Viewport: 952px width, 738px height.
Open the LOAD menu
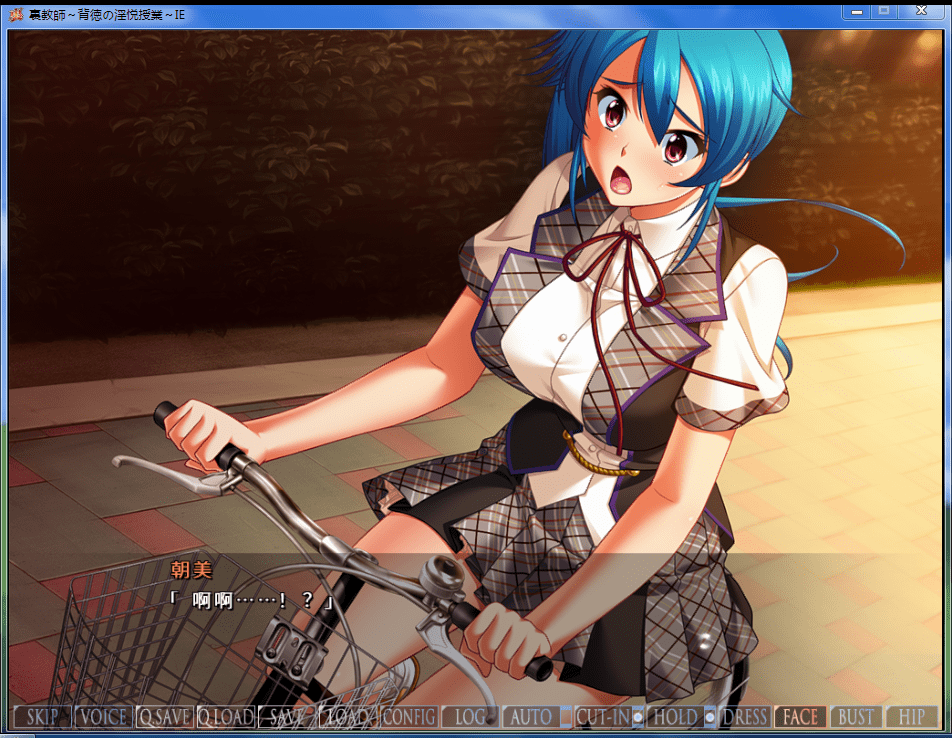347,717
